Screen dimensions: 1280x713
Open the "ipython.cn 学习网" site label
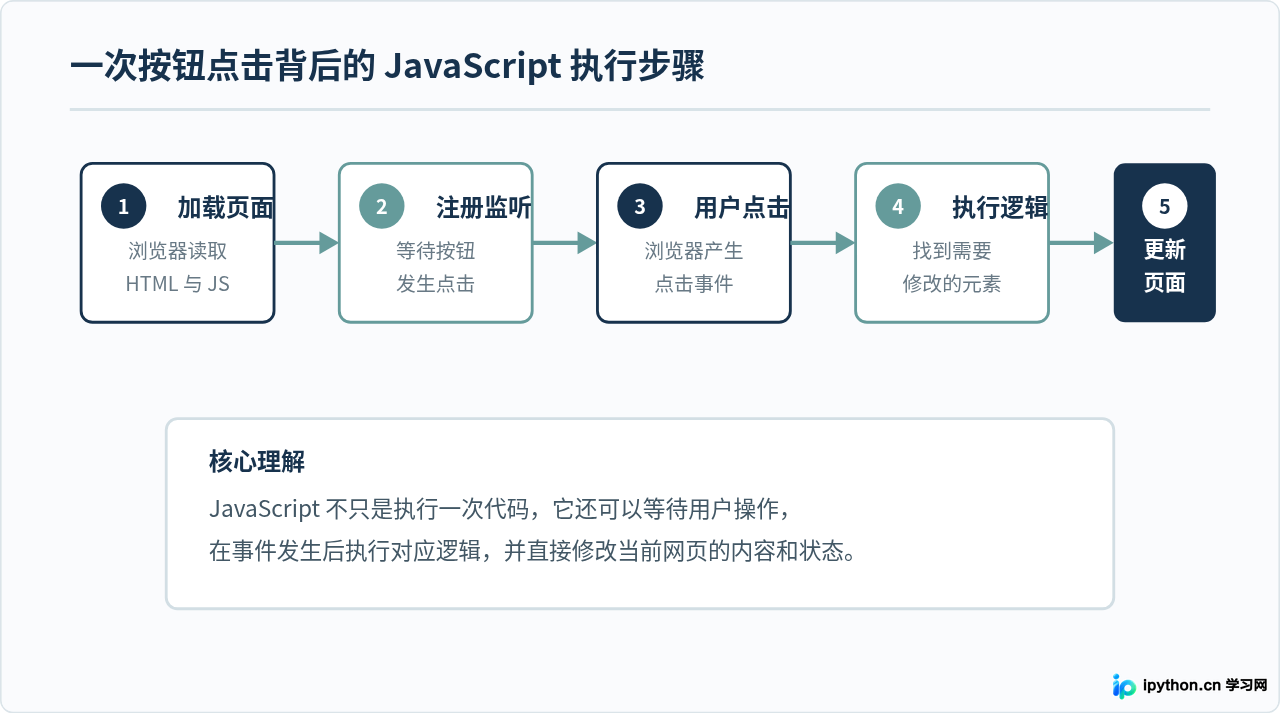pos(1204,686)
